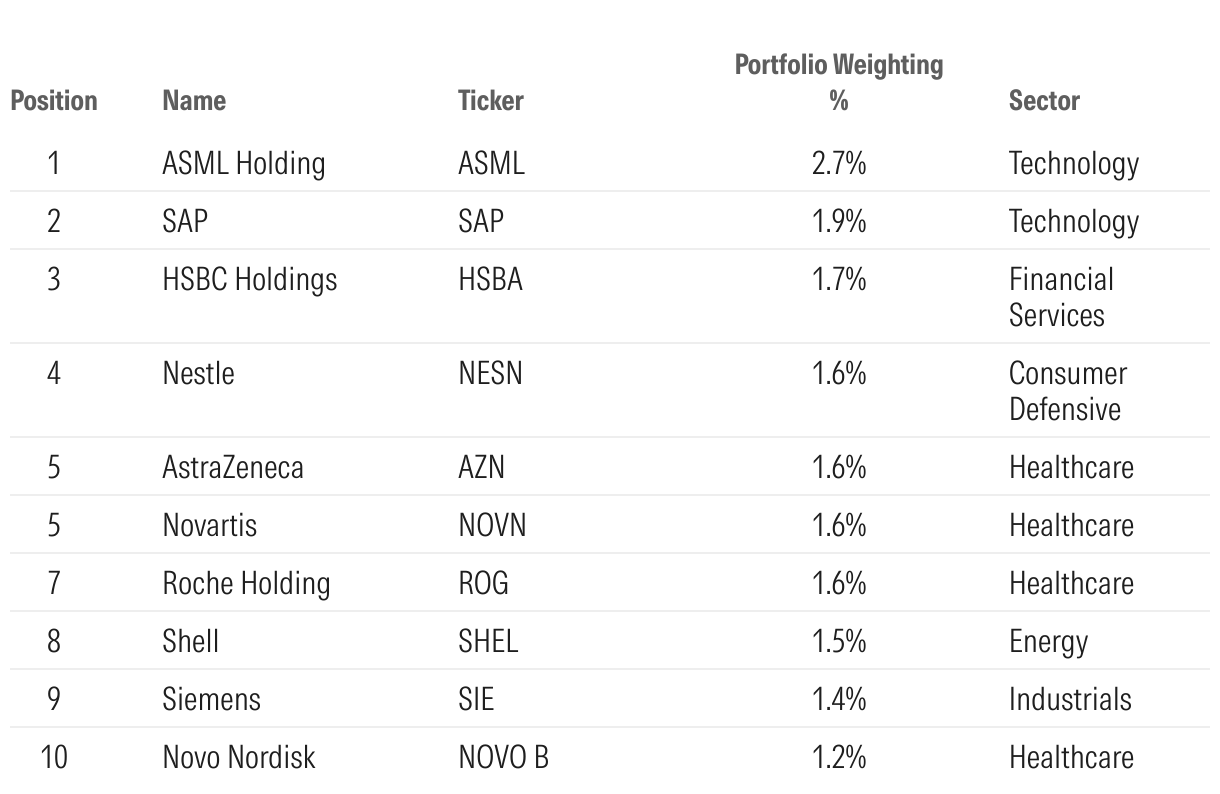Image resolution: width=1220 pixels, height=794 pixels.
Task: Click the SHEL ticker symbol
Action: [488, 641]
